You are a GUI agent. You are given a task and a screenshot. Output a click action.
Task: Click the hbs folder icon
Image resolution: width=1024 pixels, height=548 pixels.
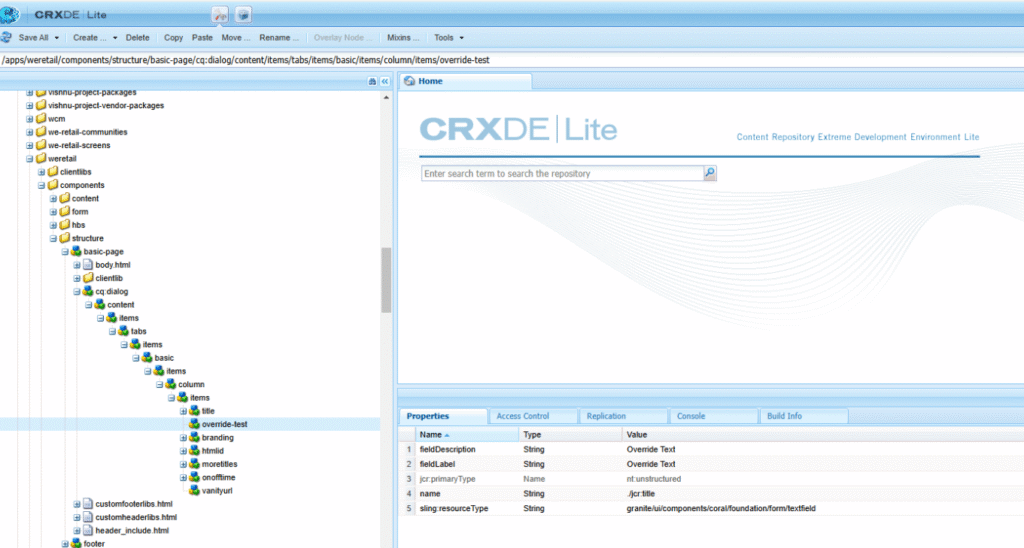pyautogui.click(x=64, y=225)
